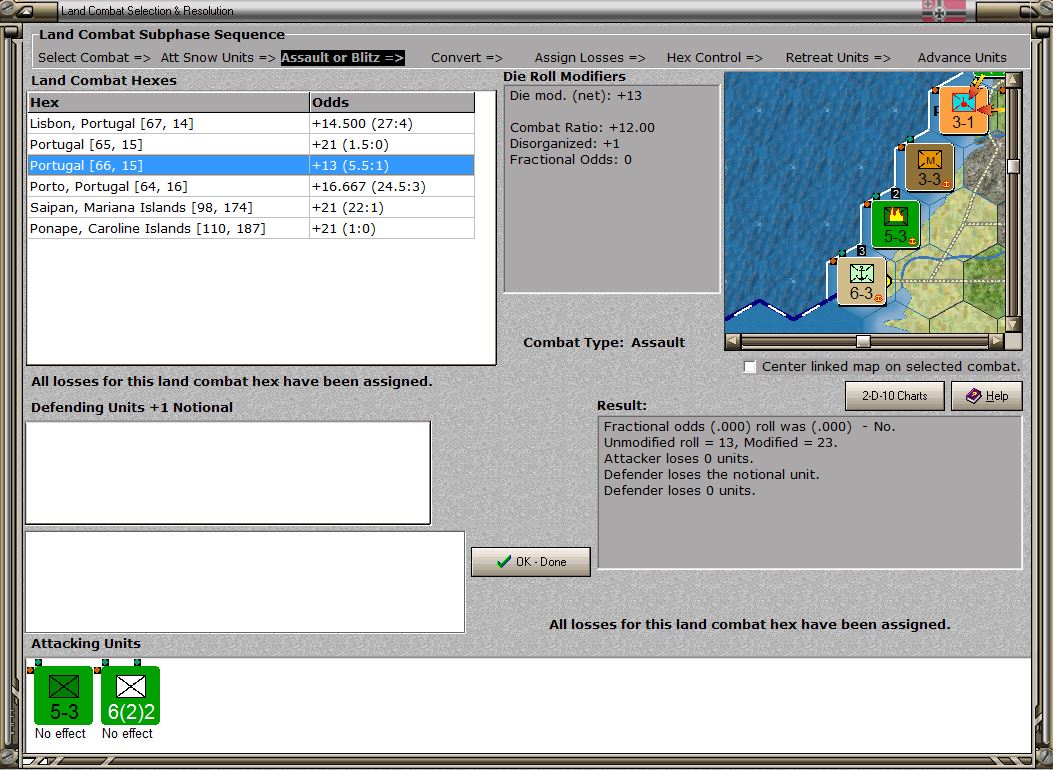Select the 6(2)2 attacking unit counter

(x=130, y=695)
